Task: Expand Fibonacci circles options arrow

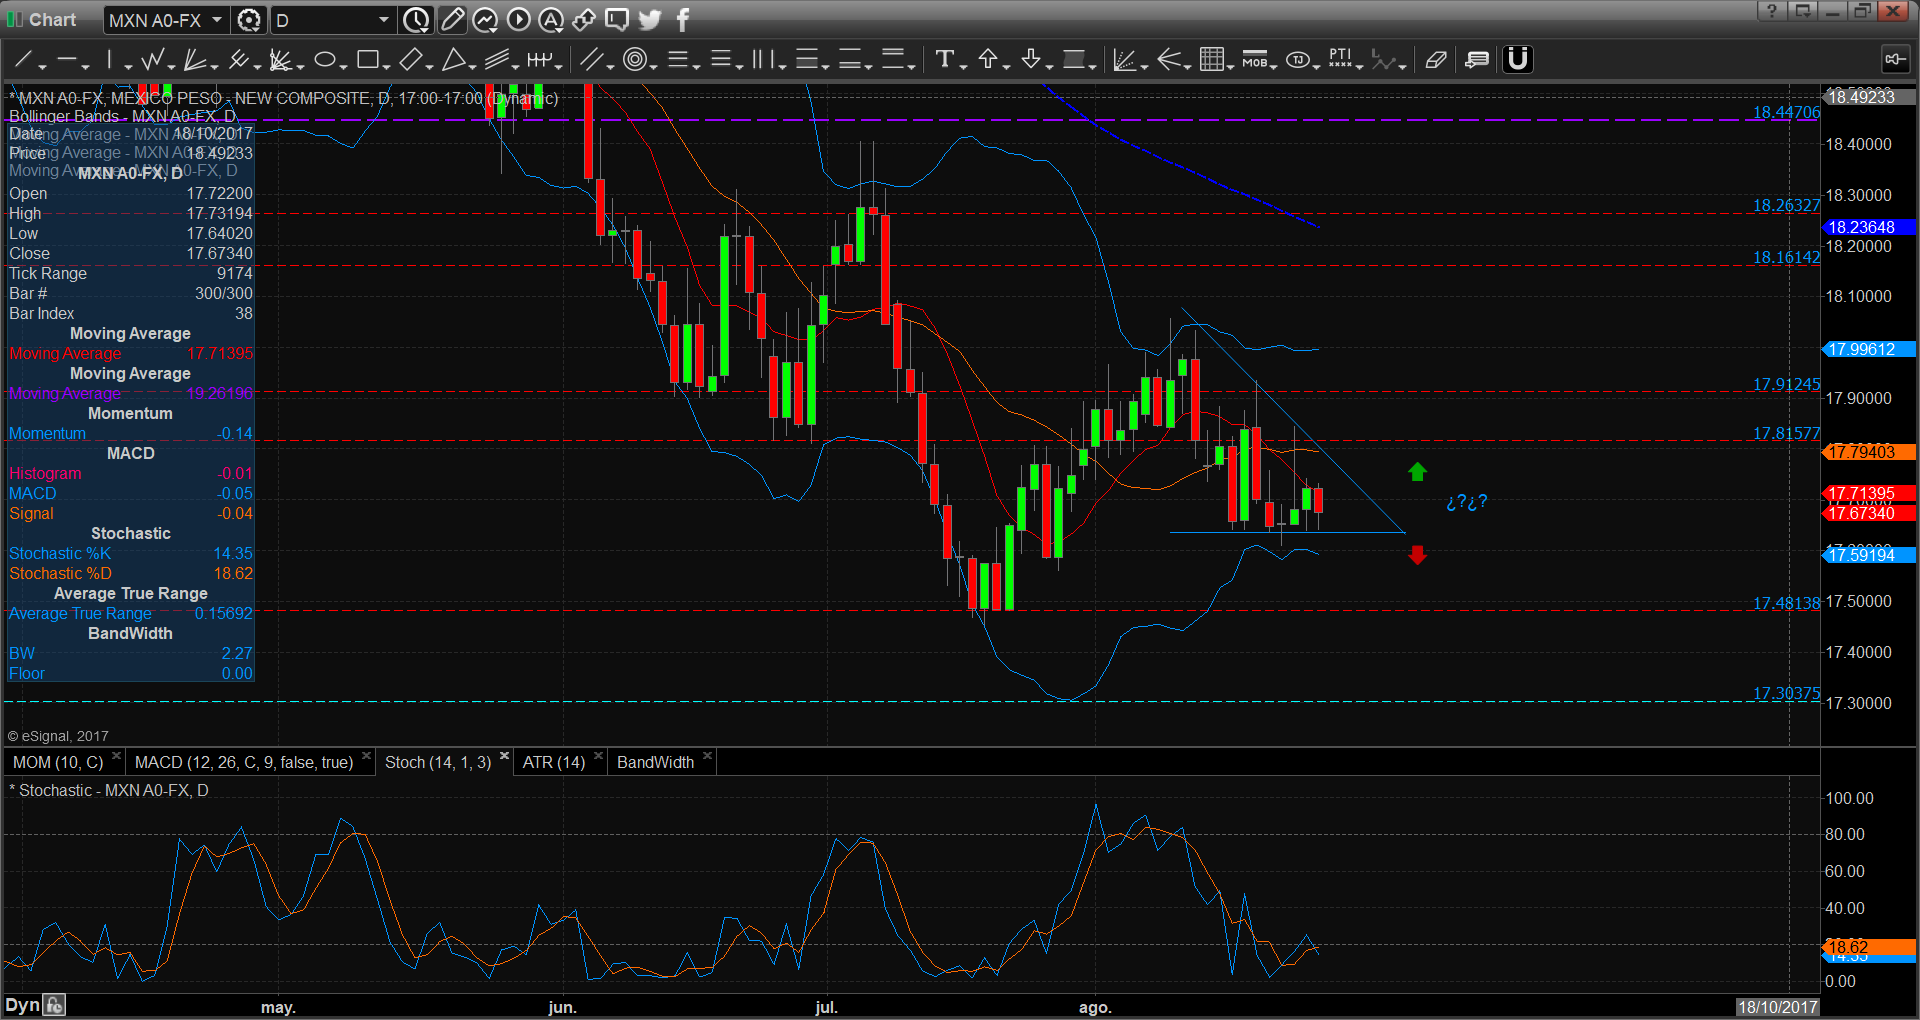Action: tap(653, 66)
